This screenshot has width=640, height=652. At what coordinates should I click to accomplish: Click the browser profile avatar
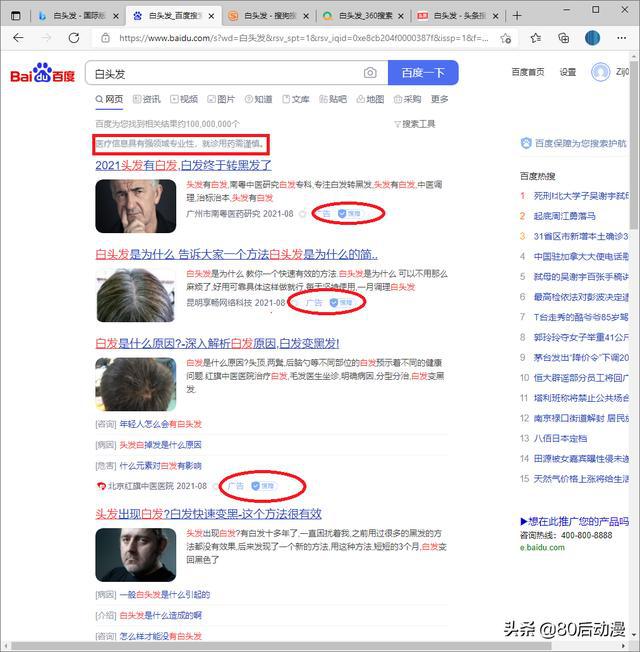point(592,38)
